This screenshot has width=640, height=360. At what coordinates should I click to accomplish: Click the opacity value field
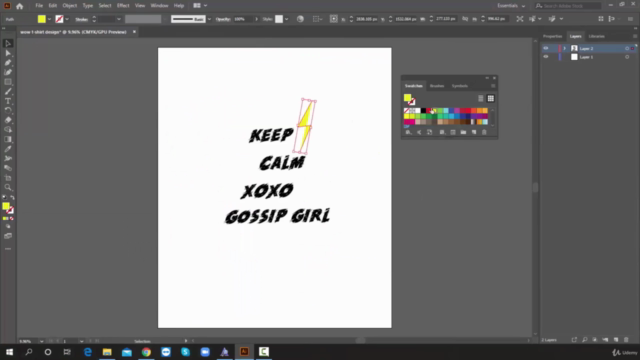[x=243, y=19]
